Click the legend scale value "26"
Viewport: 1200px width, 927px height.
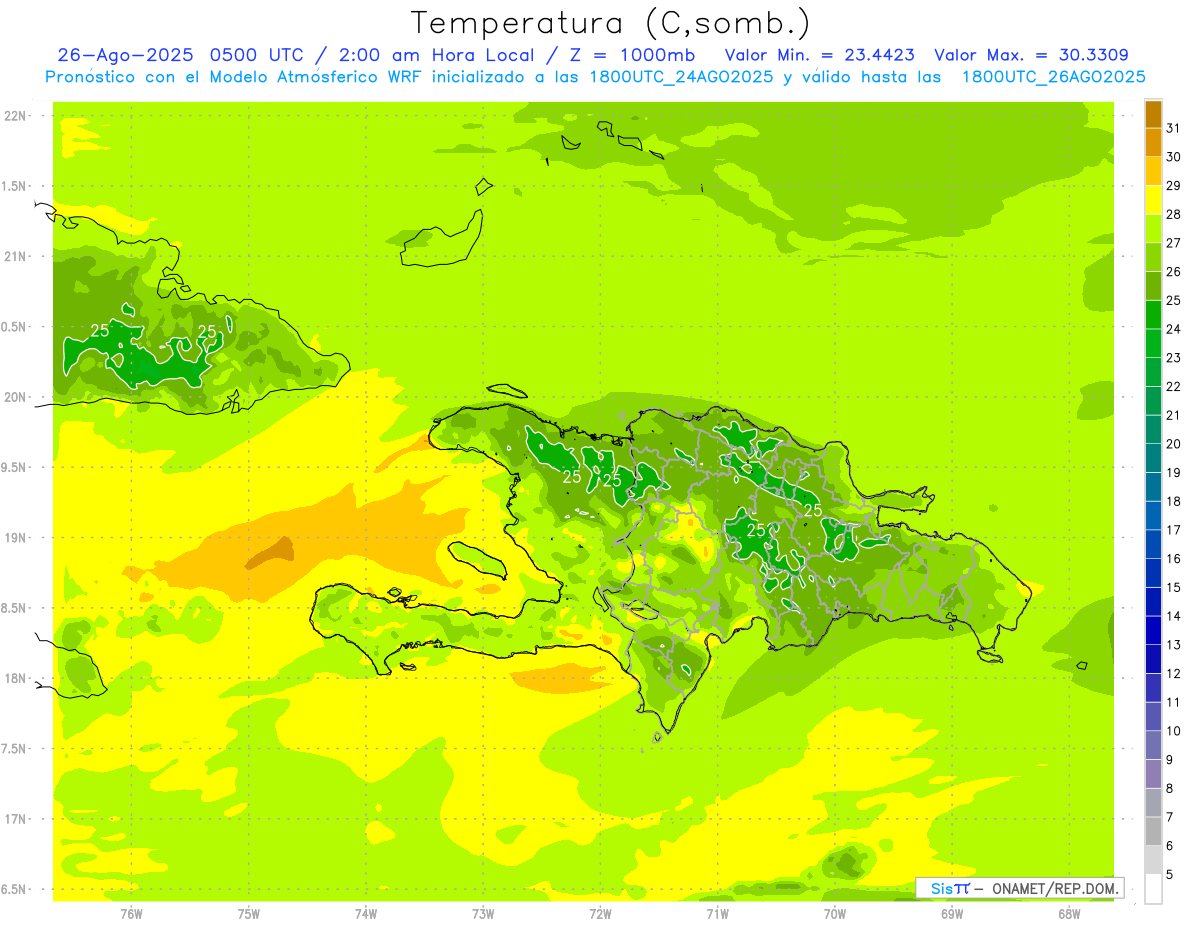(x=1174, y=271)
